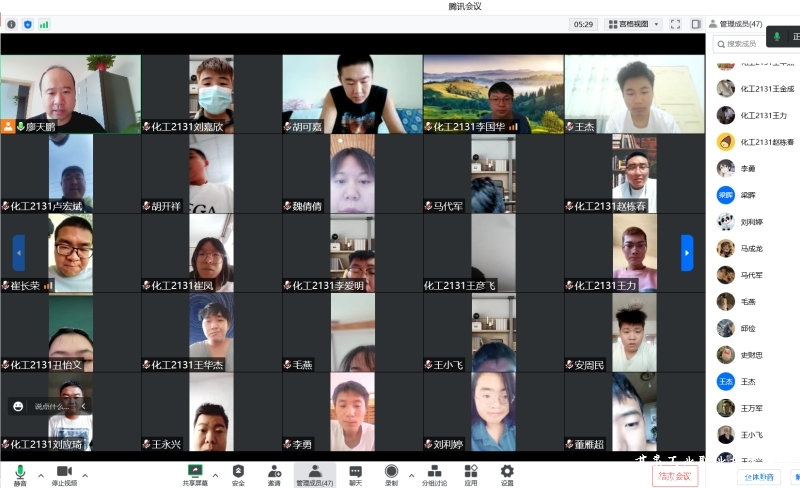Go to next page of video grid
The width and height of the screenshot is (800, 488).
point(687,252)
